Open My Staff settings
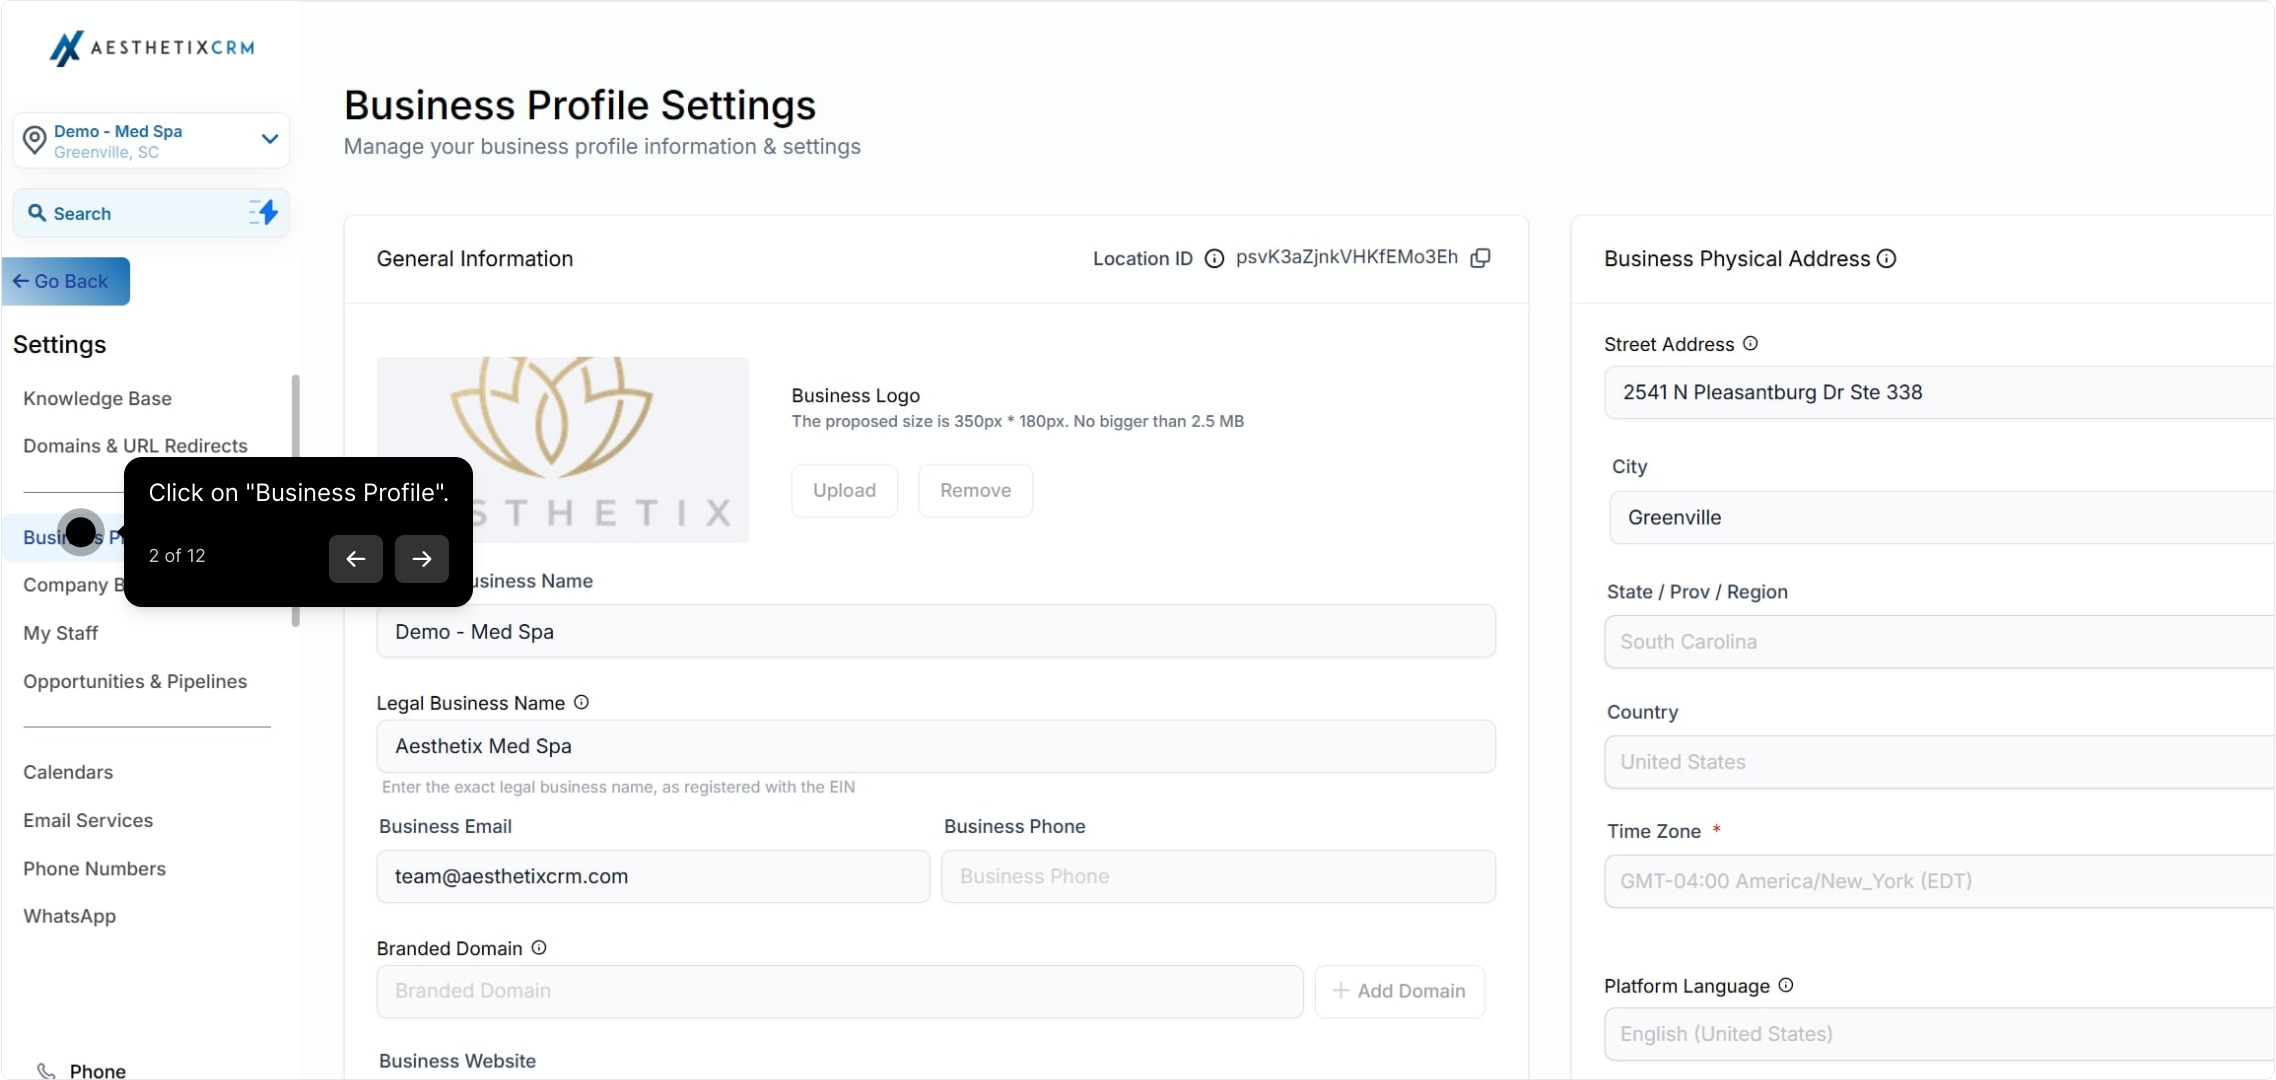Image resolution: width=2276 pixels, height=1080 pixels. coord(60,633)
